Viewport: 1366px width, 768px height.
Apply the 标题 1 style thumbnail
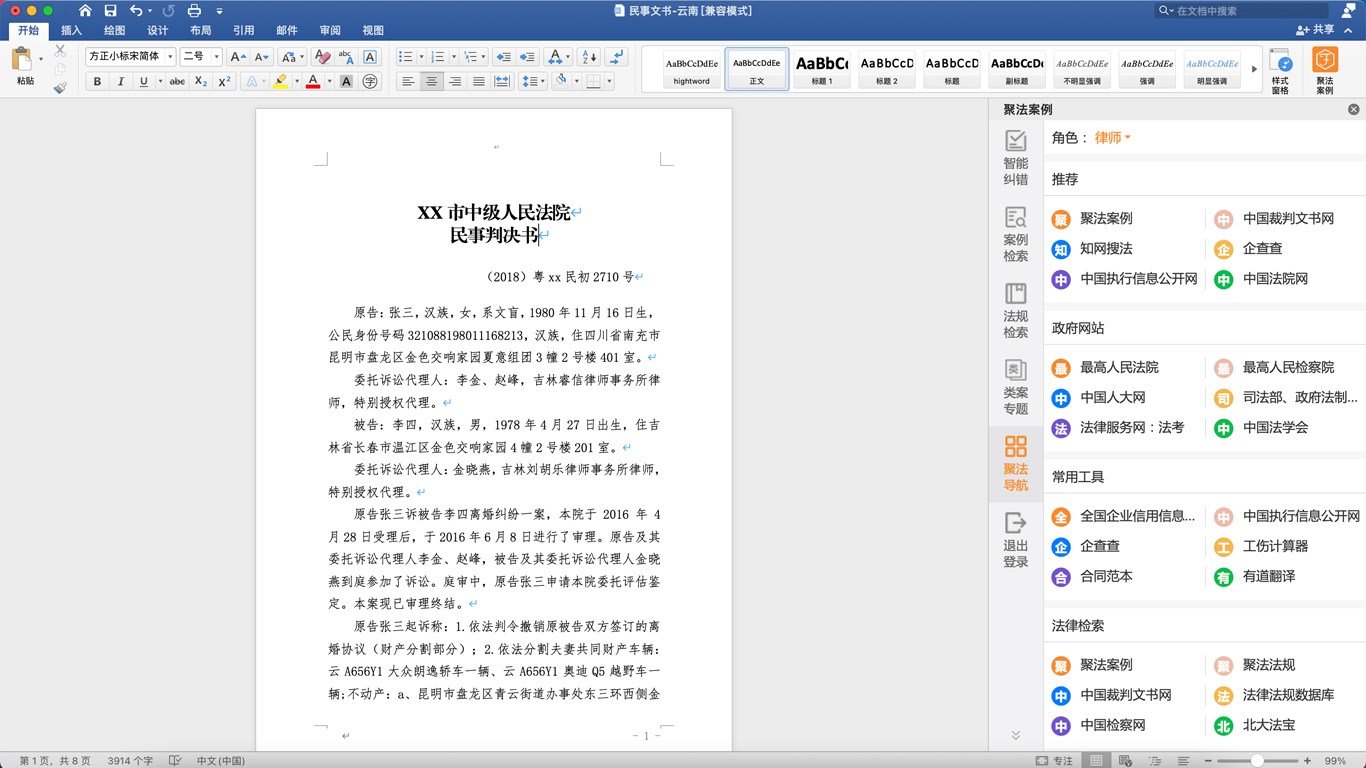[821, 69]
